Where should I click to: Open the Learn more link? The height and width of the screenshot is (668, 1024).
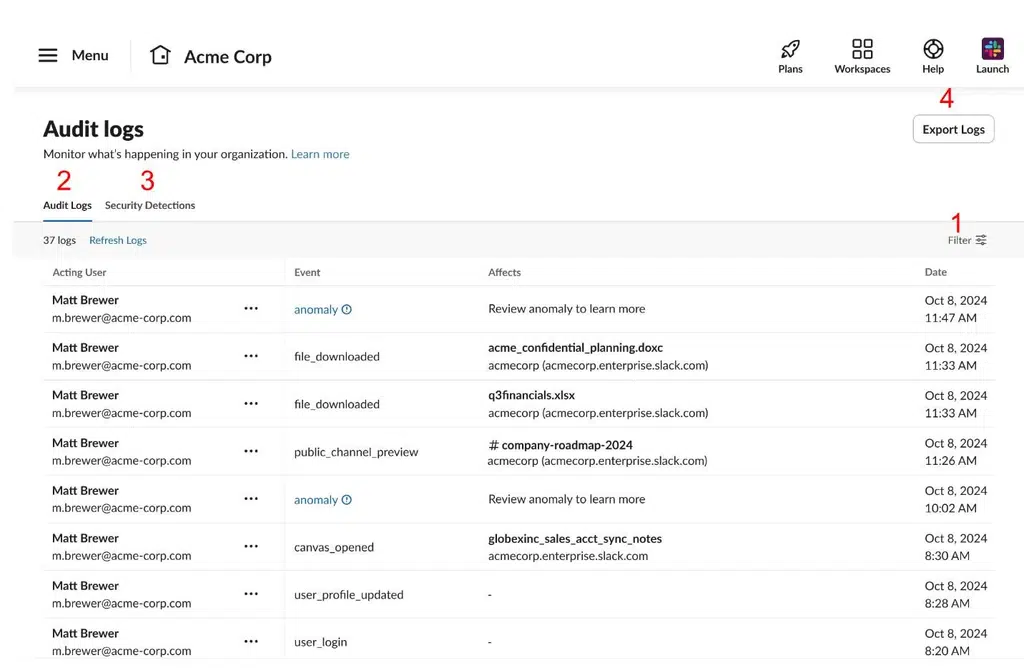coord(320,154)
